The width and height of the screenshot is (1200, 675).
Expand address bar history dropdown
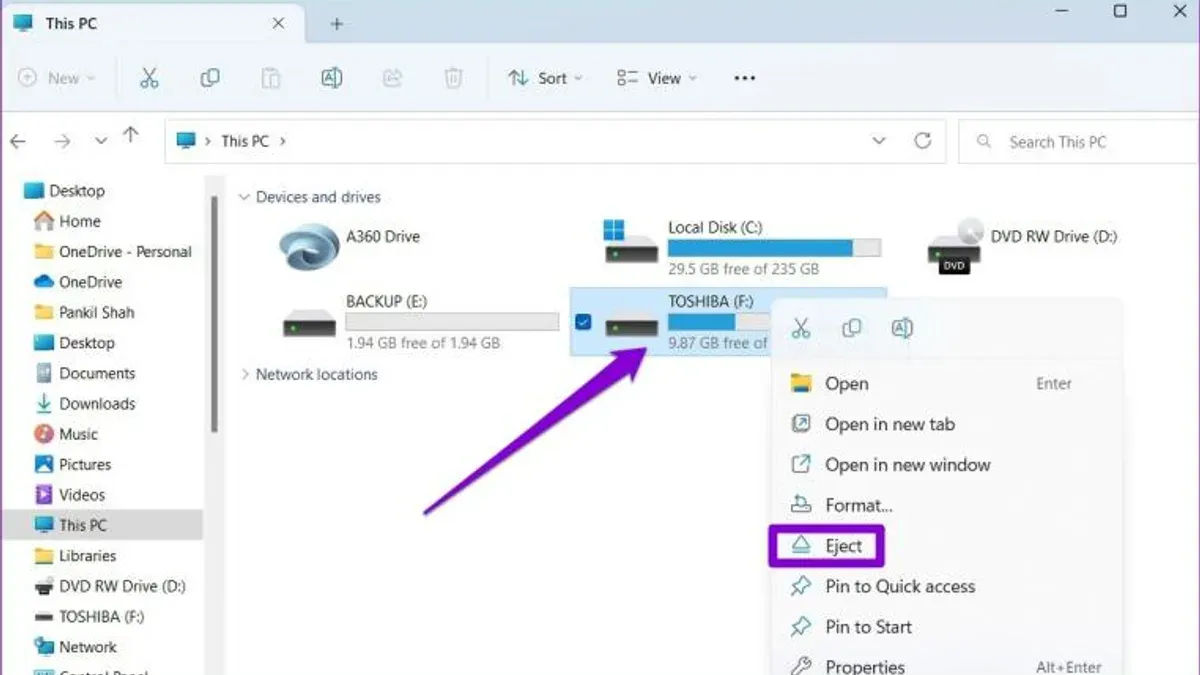[879, 141]
